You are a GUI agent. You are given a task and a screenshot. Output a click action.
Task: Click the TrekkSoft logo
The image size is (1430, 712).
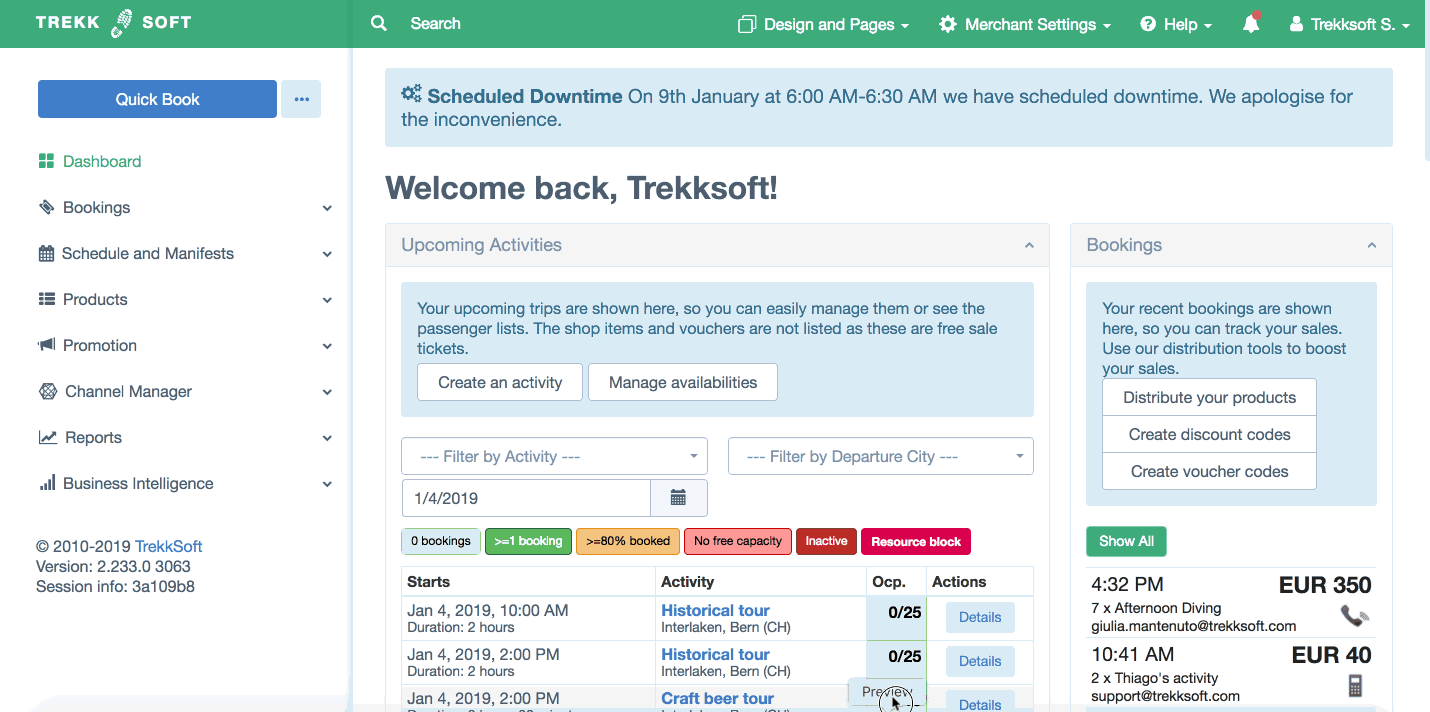tap(113, 23)
